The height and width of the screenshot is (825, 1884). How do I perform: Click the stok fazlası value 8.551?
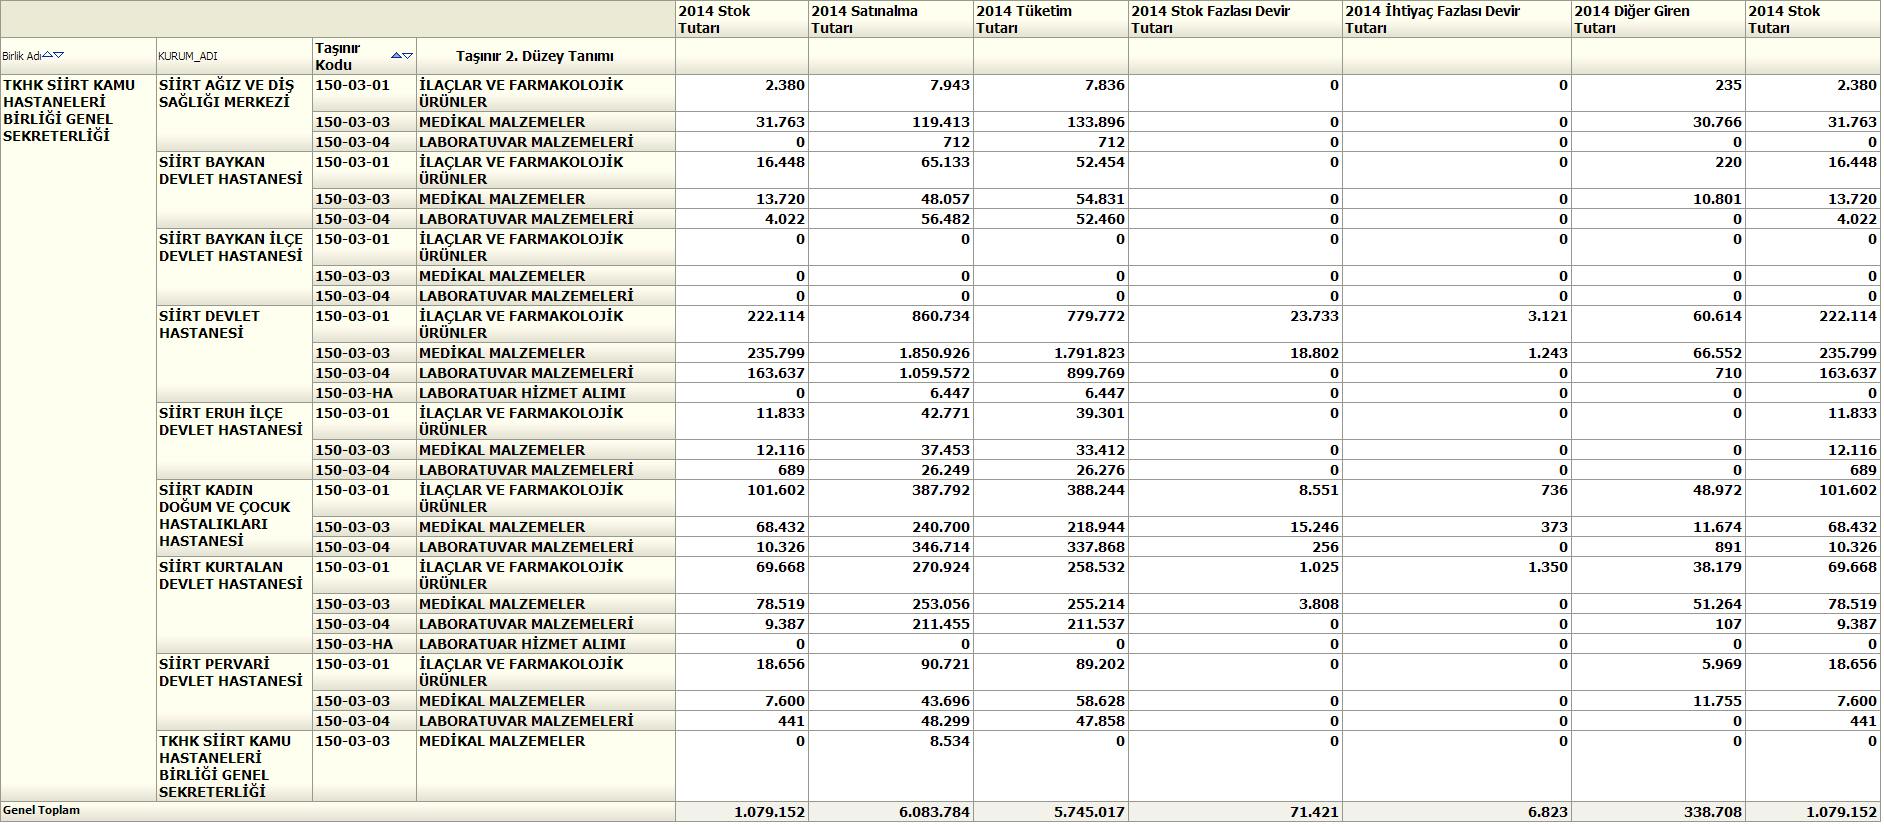(1319, 490)
